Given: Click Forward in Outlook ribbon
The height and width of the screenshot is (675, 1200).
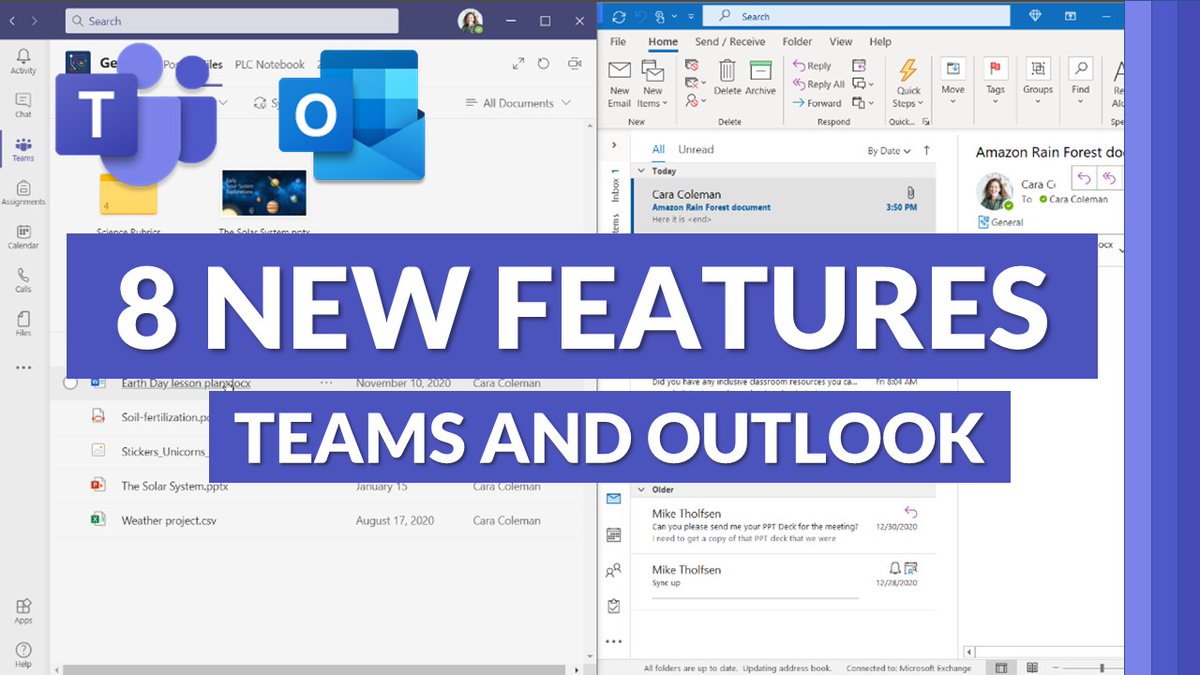Looking at the screenshot, I should tap(817, 103).
